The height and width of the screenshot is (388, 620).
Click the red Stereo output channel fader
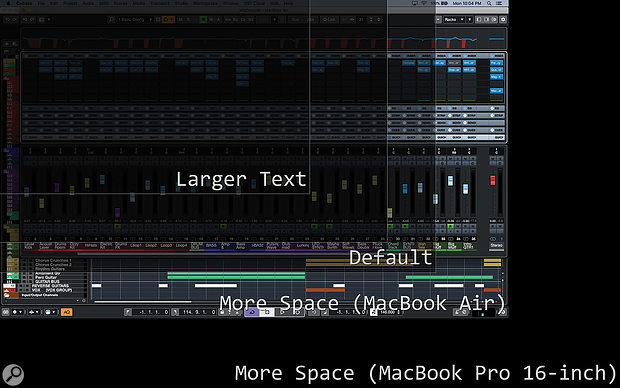493,180
